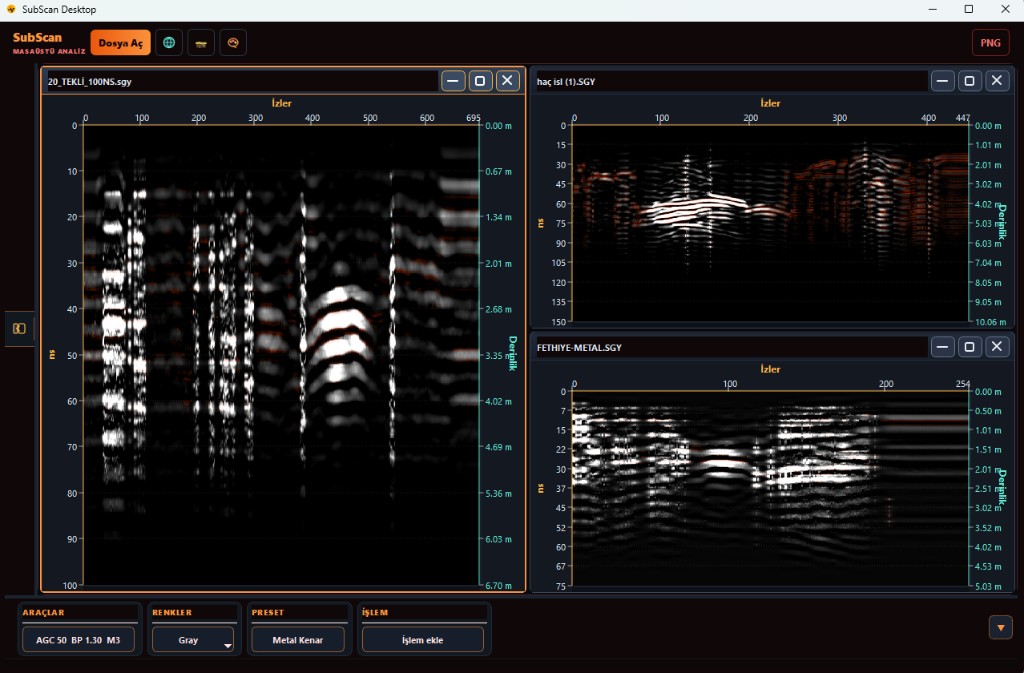Click the Metal Kenar preset button

point(298,640)
